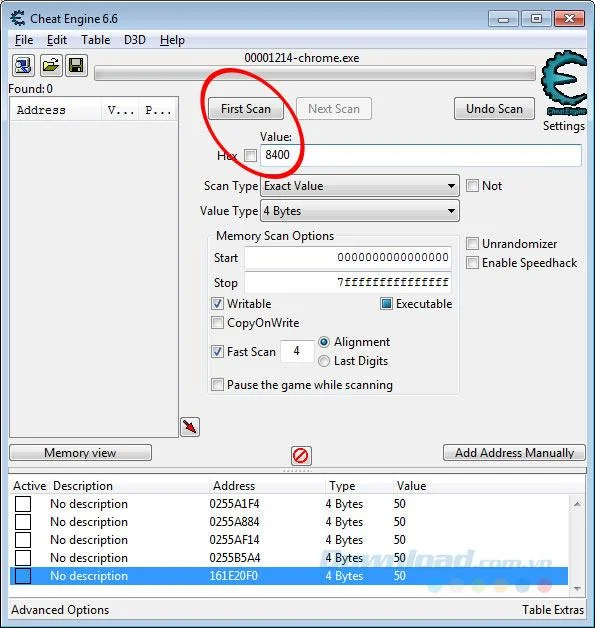Click Add Address Manually button
This screenshot has height=628, width=595.
(x=515, y=453)
